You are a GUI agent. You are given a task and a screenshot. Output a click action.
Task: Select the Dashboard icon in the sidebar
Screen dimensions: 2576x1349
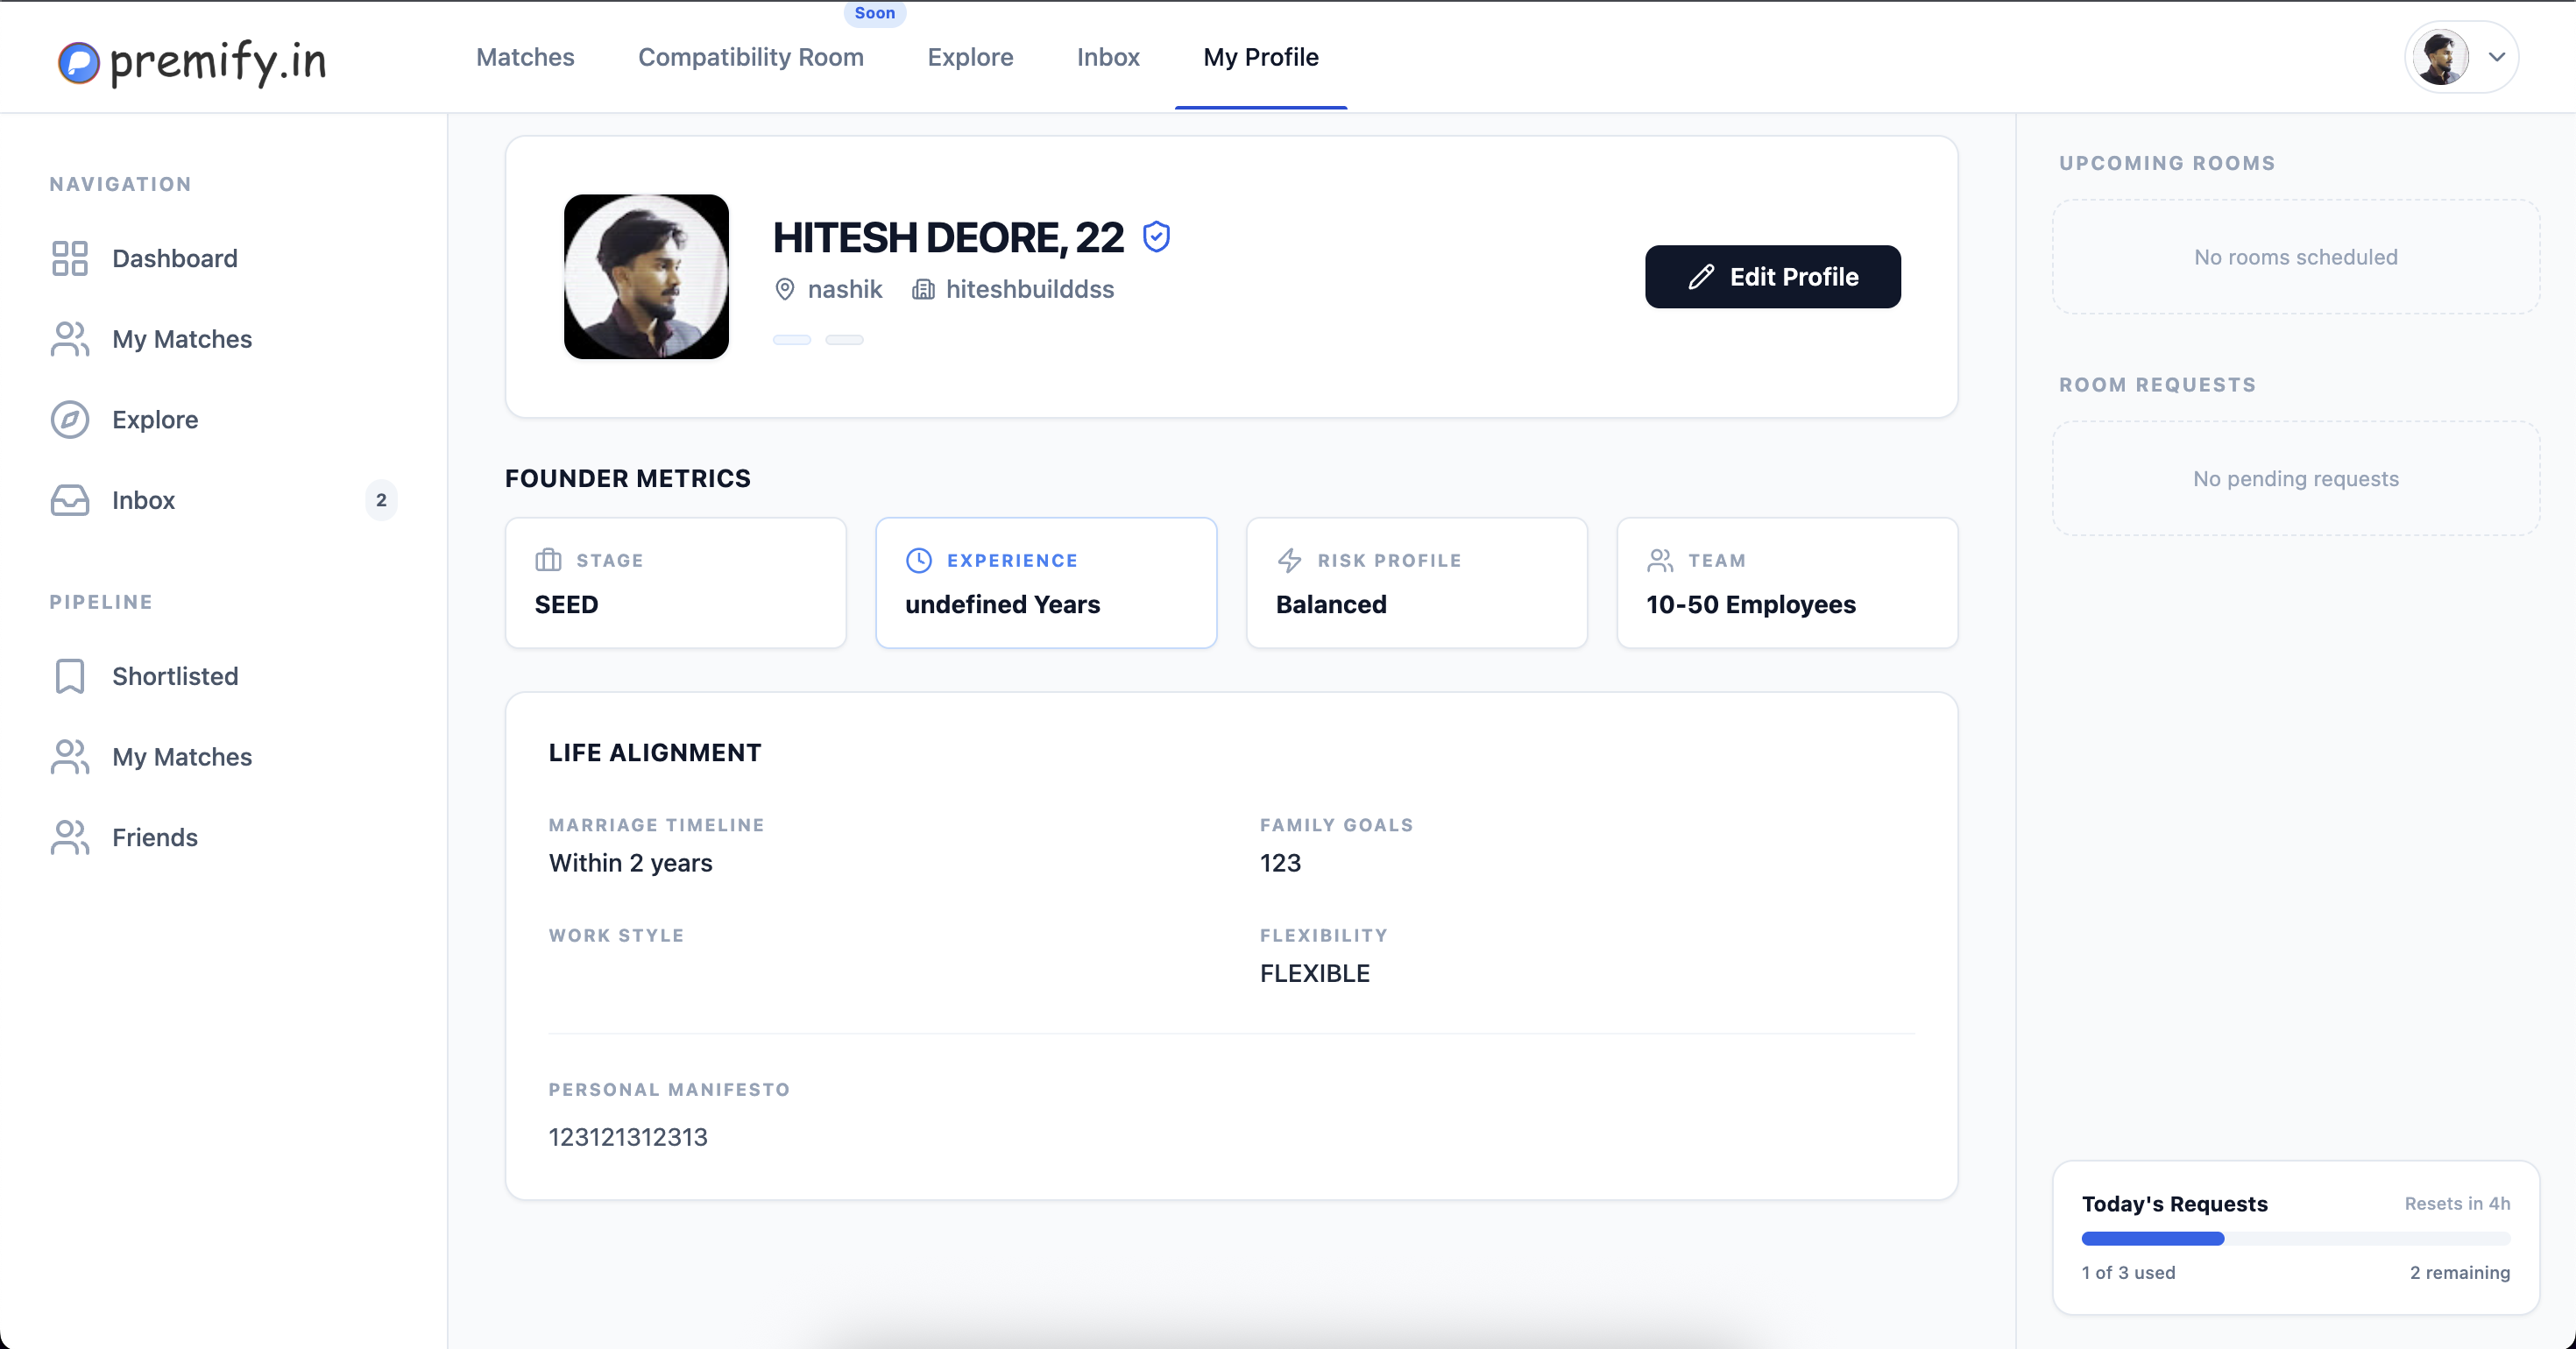coord(69,258)
